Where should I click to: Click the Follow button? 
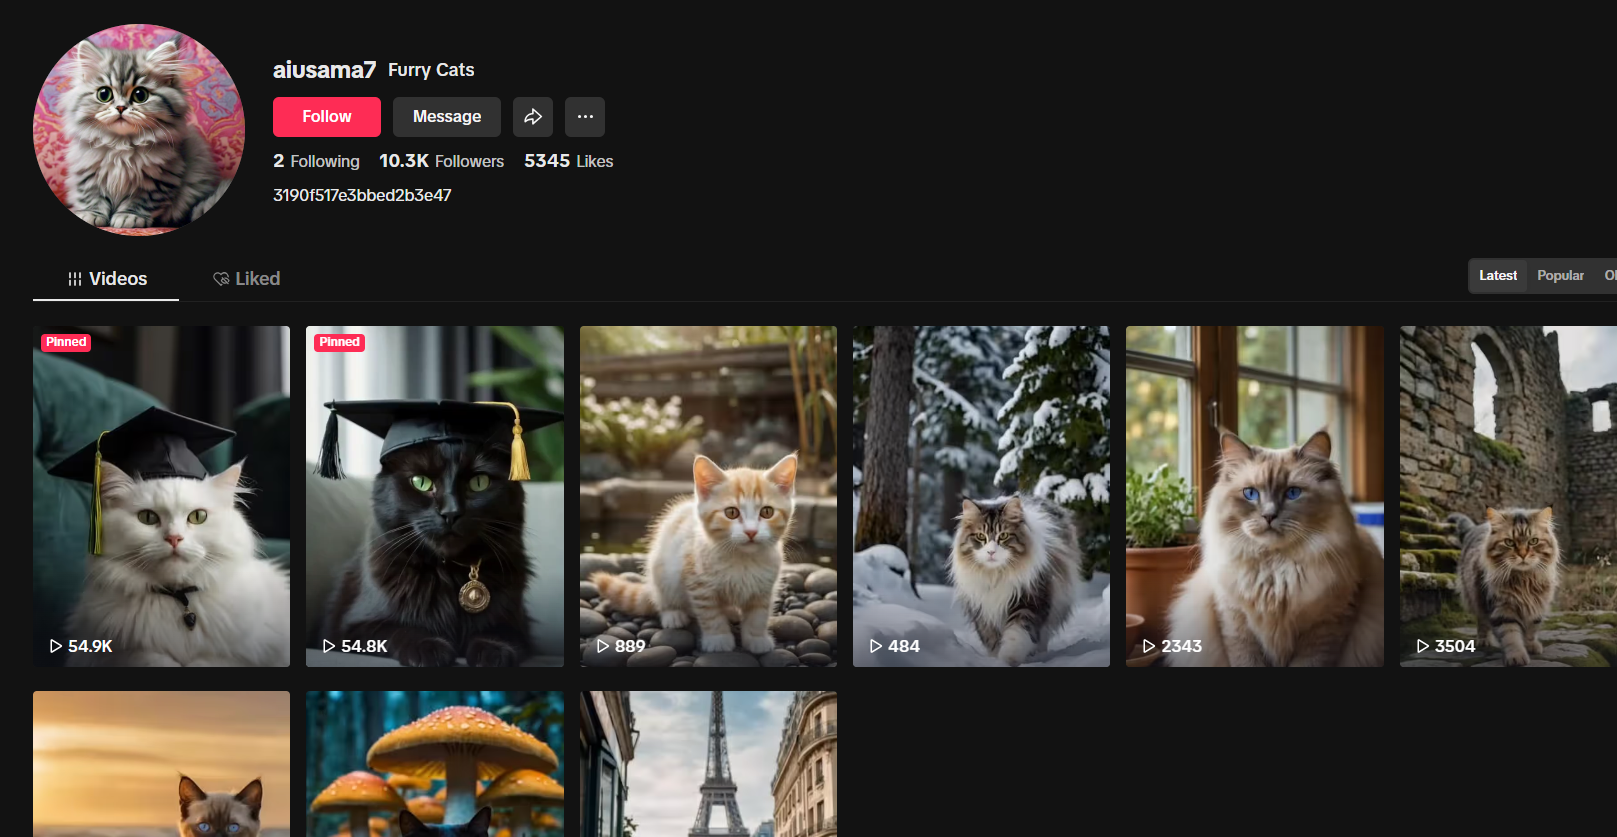coord(326,117)
